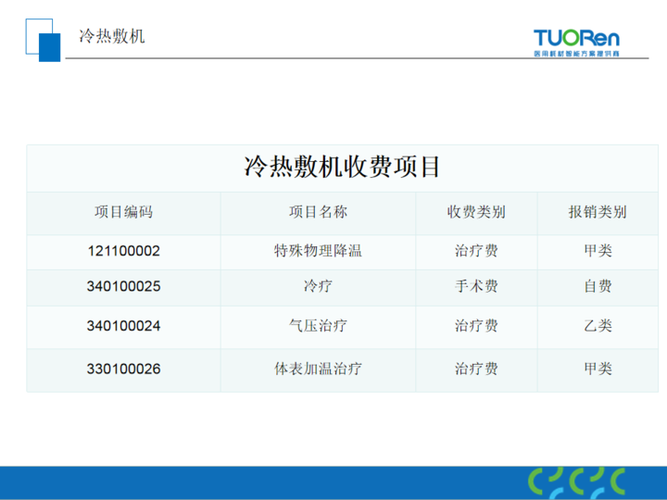
Task: Click the 项目名称 column header
Action: [318, 211]
